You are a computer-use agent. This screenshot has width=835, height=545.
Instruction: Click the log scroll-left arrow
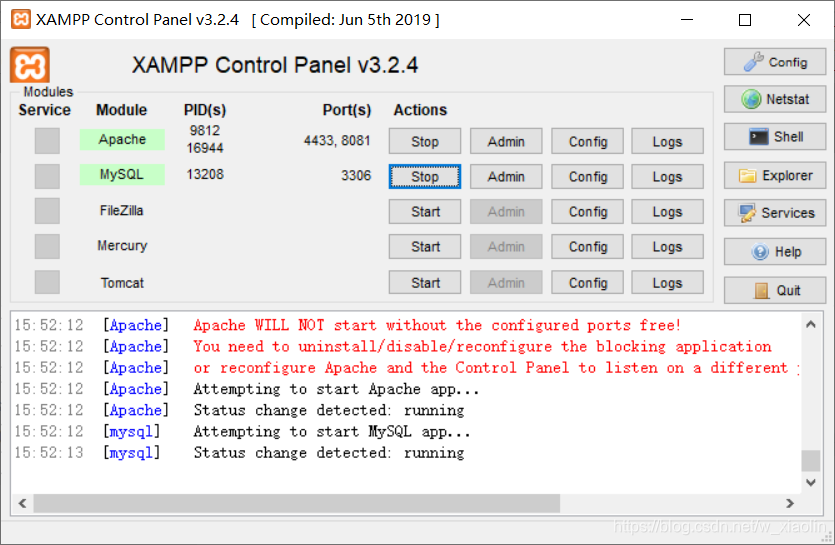(22, 503)
